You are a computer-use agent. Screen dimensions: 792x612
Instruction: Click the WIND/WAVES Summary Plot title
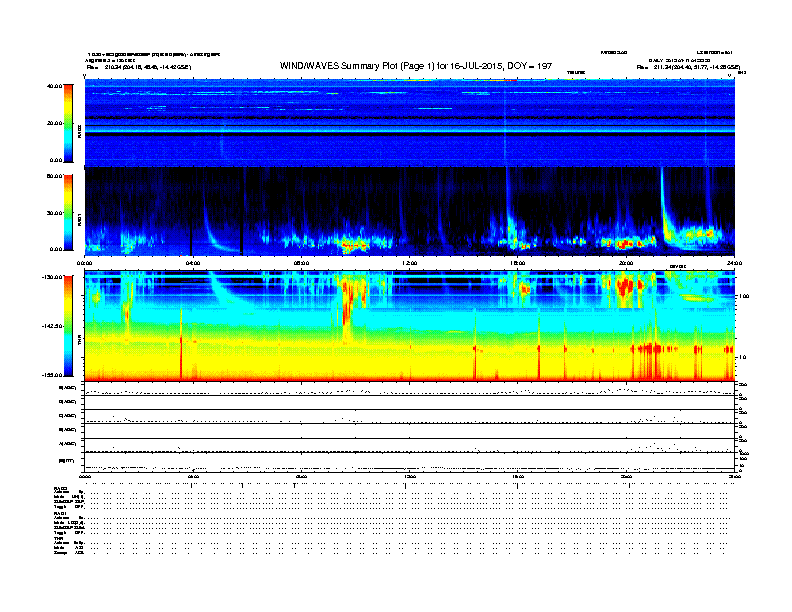(x=416, y=66)
